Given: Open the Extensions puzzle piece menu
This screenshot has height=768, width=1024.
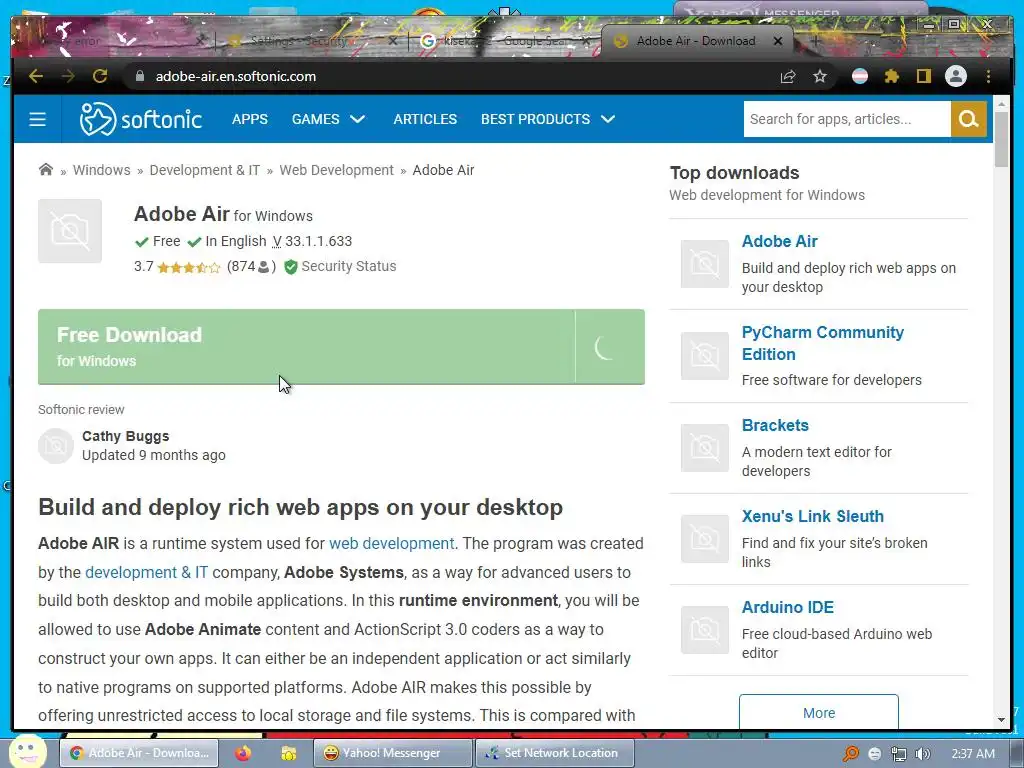Looking at the screenshot, I should [891, 76].
